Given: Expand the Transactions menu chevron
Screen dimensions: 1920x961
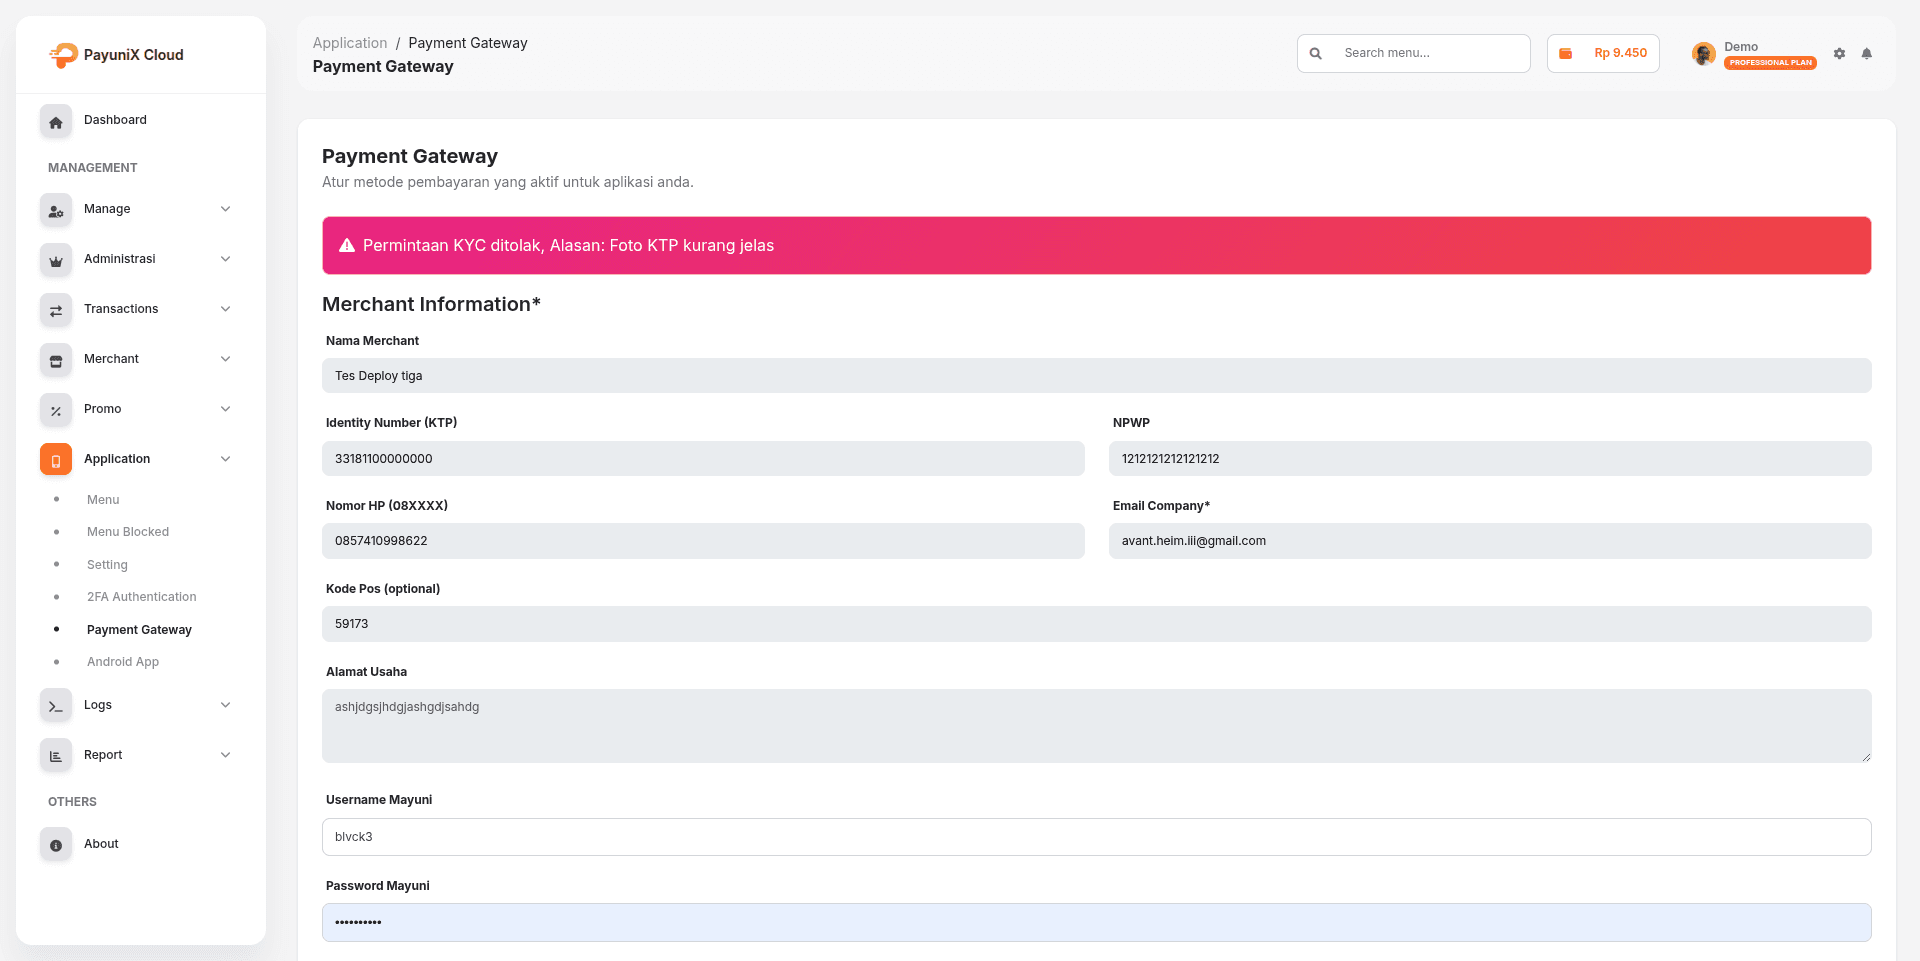Looking at the screenshot, I should click(226, 309).
